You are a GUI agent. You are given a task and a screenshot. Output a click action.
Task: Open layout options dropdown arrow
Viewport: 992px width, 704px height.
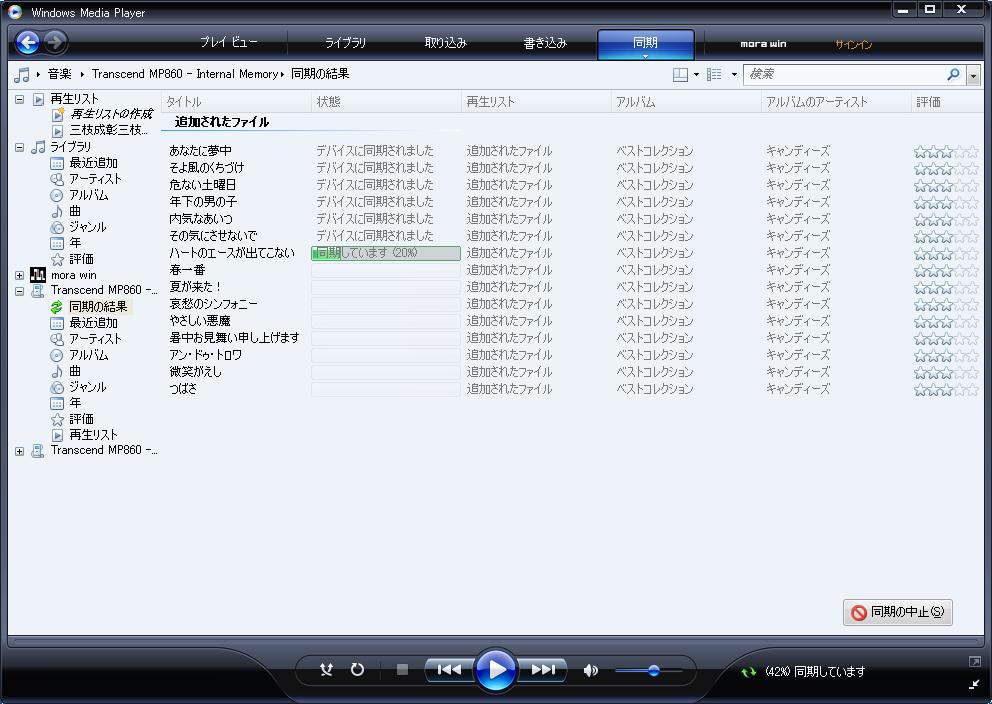(696, 75)
